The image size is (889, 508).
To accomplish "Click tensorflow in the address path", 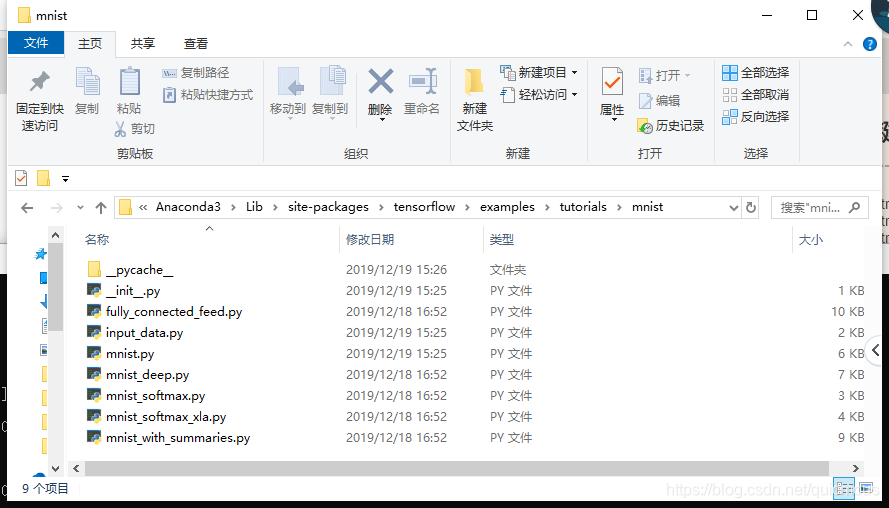I will [x=424, y=207].
